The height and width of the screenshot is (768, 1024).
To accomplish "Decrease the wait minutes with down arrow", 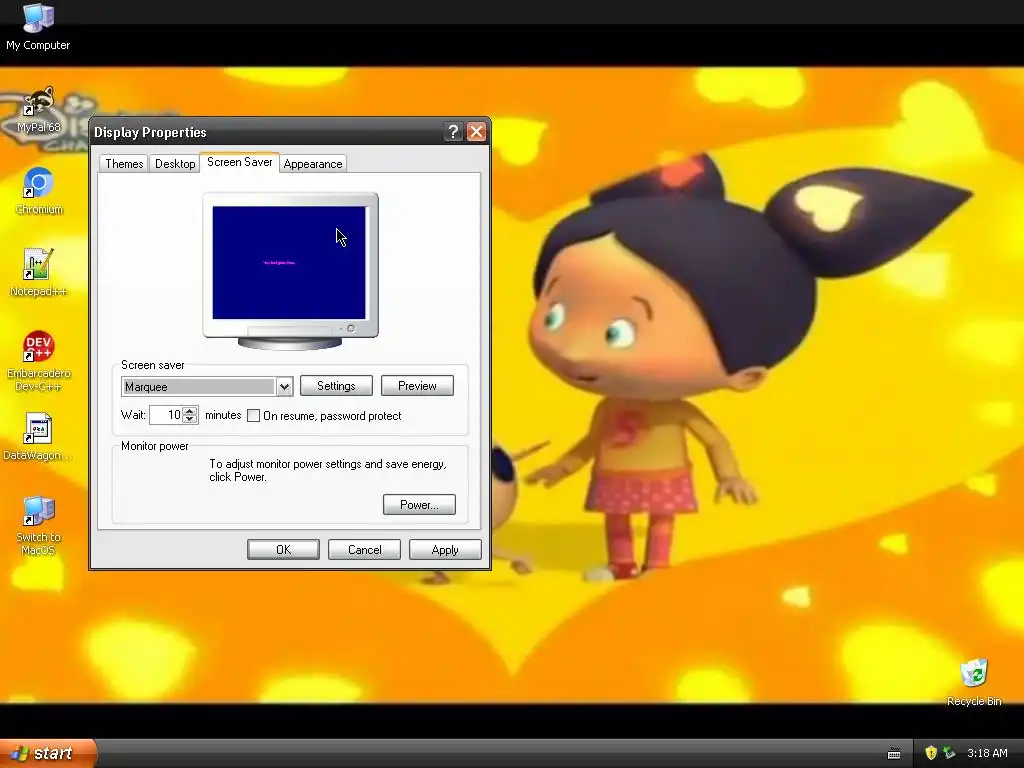I will coord(190,419).
